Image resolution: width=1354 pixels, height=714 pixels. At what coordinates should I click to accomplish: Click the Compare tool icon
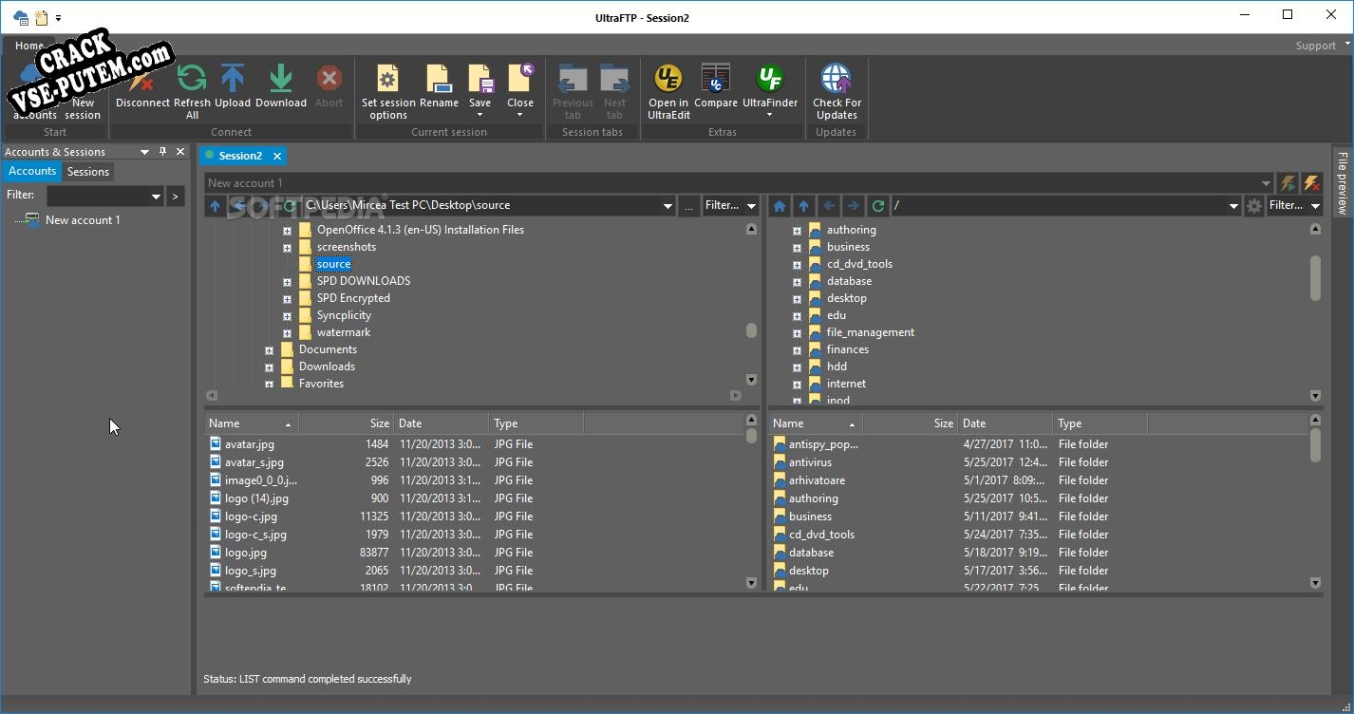715,80
